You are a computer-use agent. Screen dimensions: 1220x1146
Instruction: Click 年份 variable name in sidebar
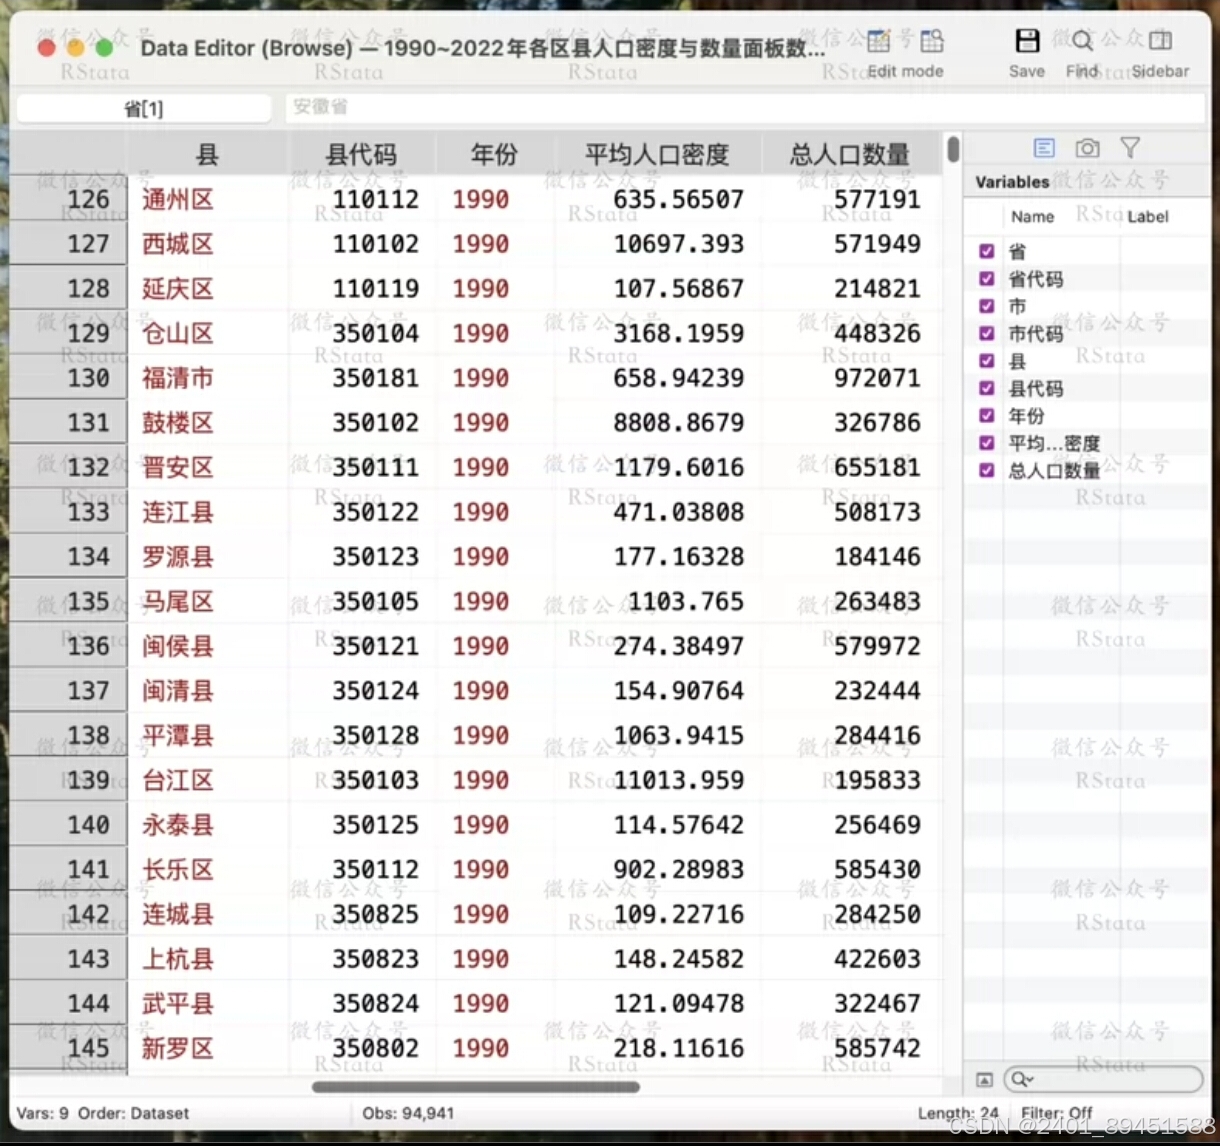coord(1027,415)
